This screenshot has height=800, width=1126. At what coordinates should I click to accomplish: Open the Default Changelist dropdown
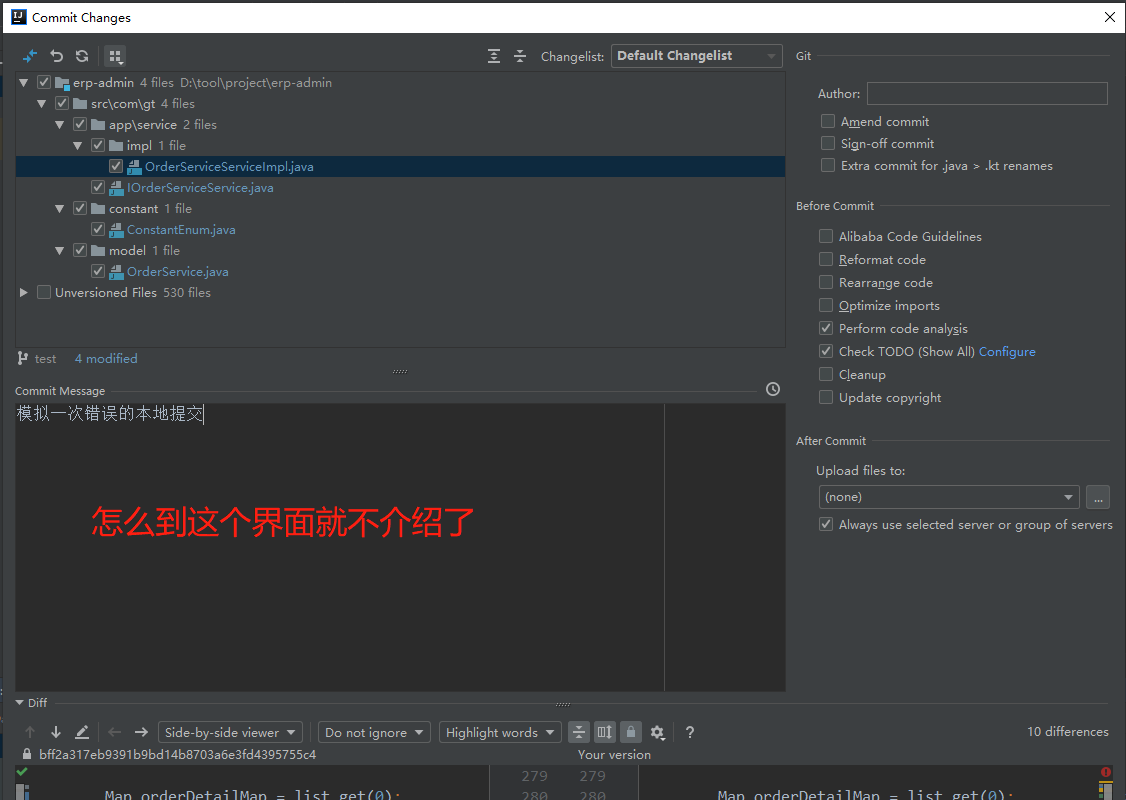coord(696,56)
